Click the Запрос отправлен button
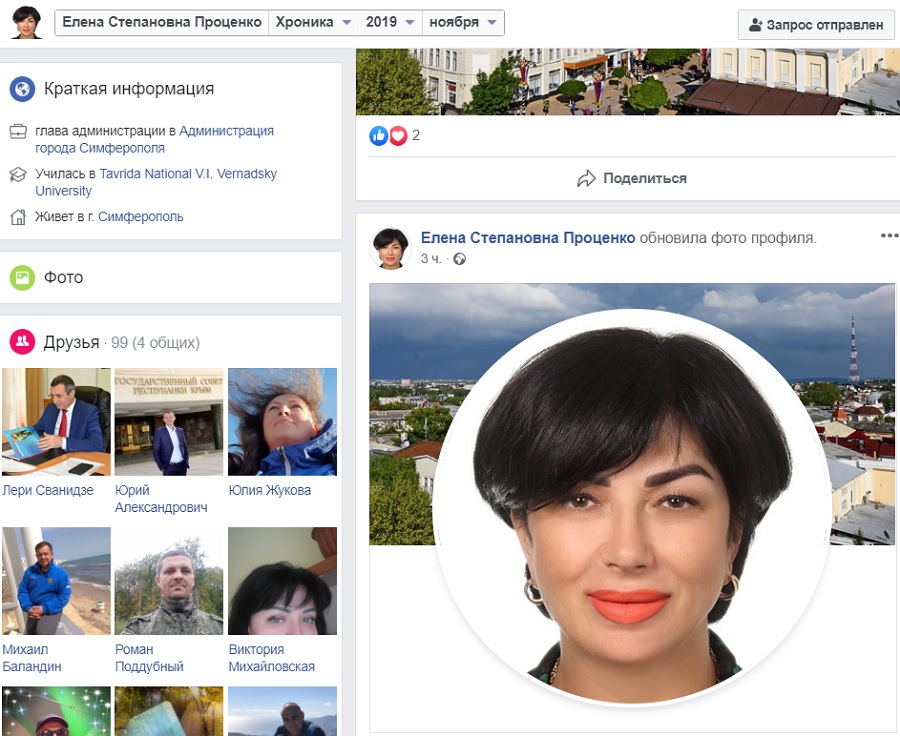 [816, 25]
